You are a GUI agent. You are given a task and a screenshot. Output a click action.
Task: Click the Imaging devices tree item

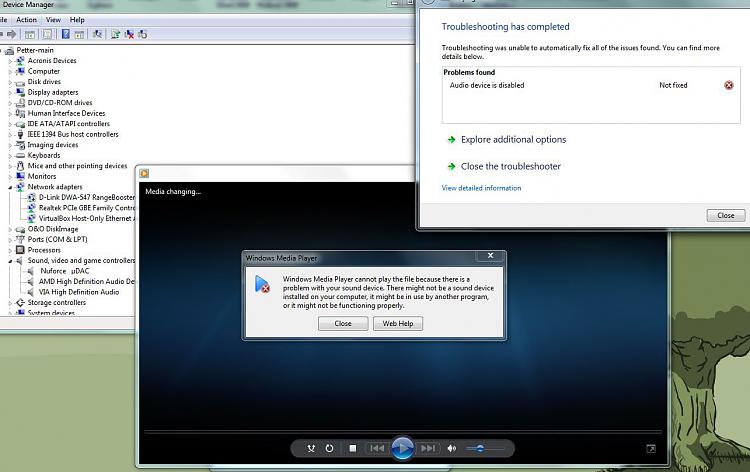point(53,144)
